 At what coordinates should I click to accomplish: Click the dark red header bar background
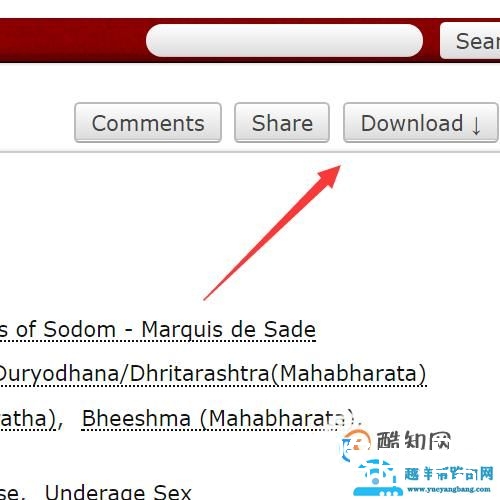[72, 40]
